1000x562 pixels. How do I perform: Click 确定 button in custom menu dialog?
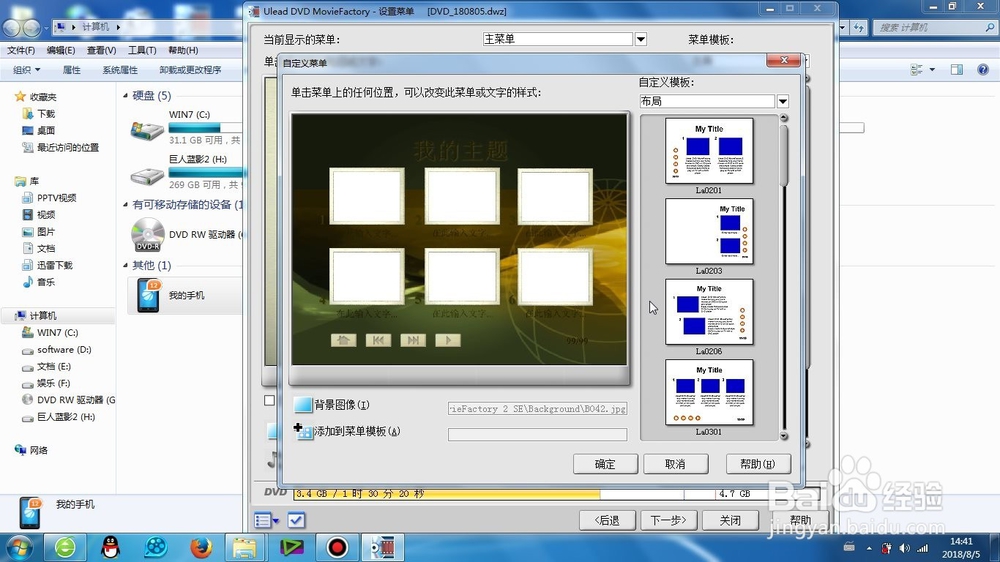605,464
